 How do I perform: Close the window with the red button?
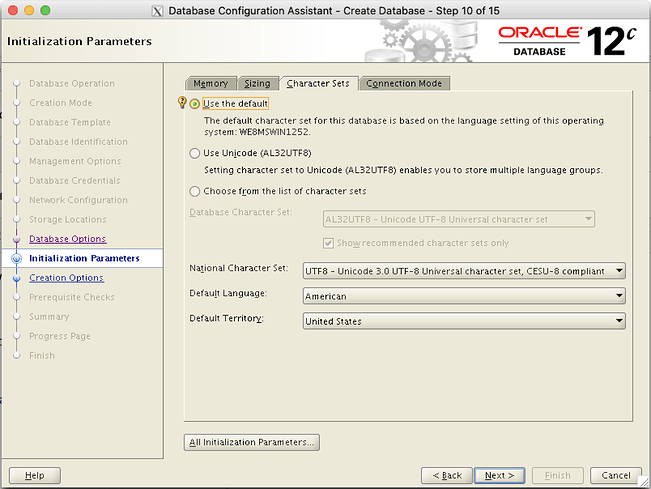pyautogui.click(x=13, y=10)
